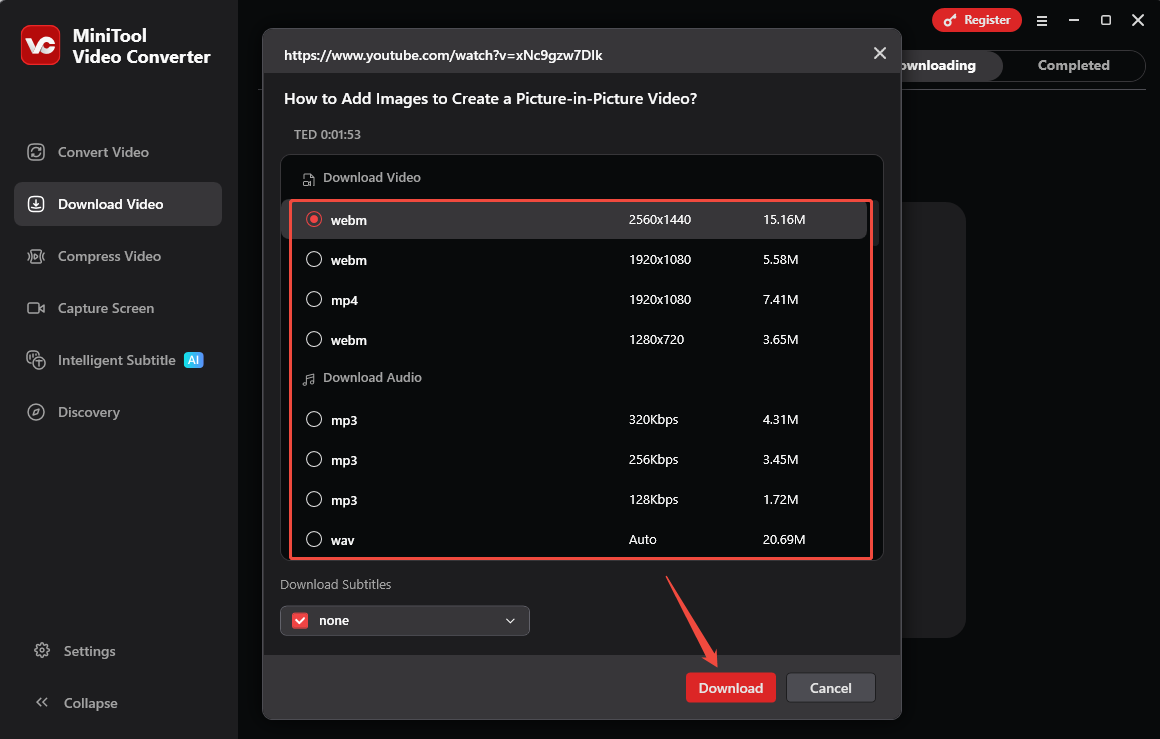Click the YouTube video URL field
This screenshot has width=1160, height=739.
(443, 55)
